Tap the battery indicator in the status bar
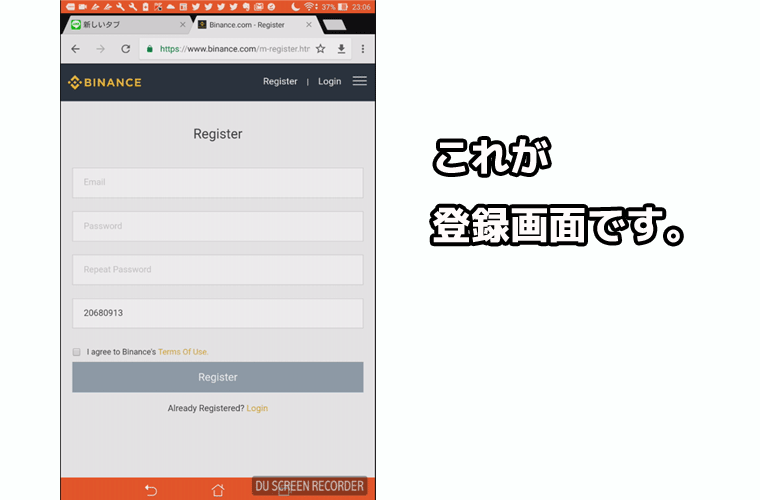 tap(343, 7)
